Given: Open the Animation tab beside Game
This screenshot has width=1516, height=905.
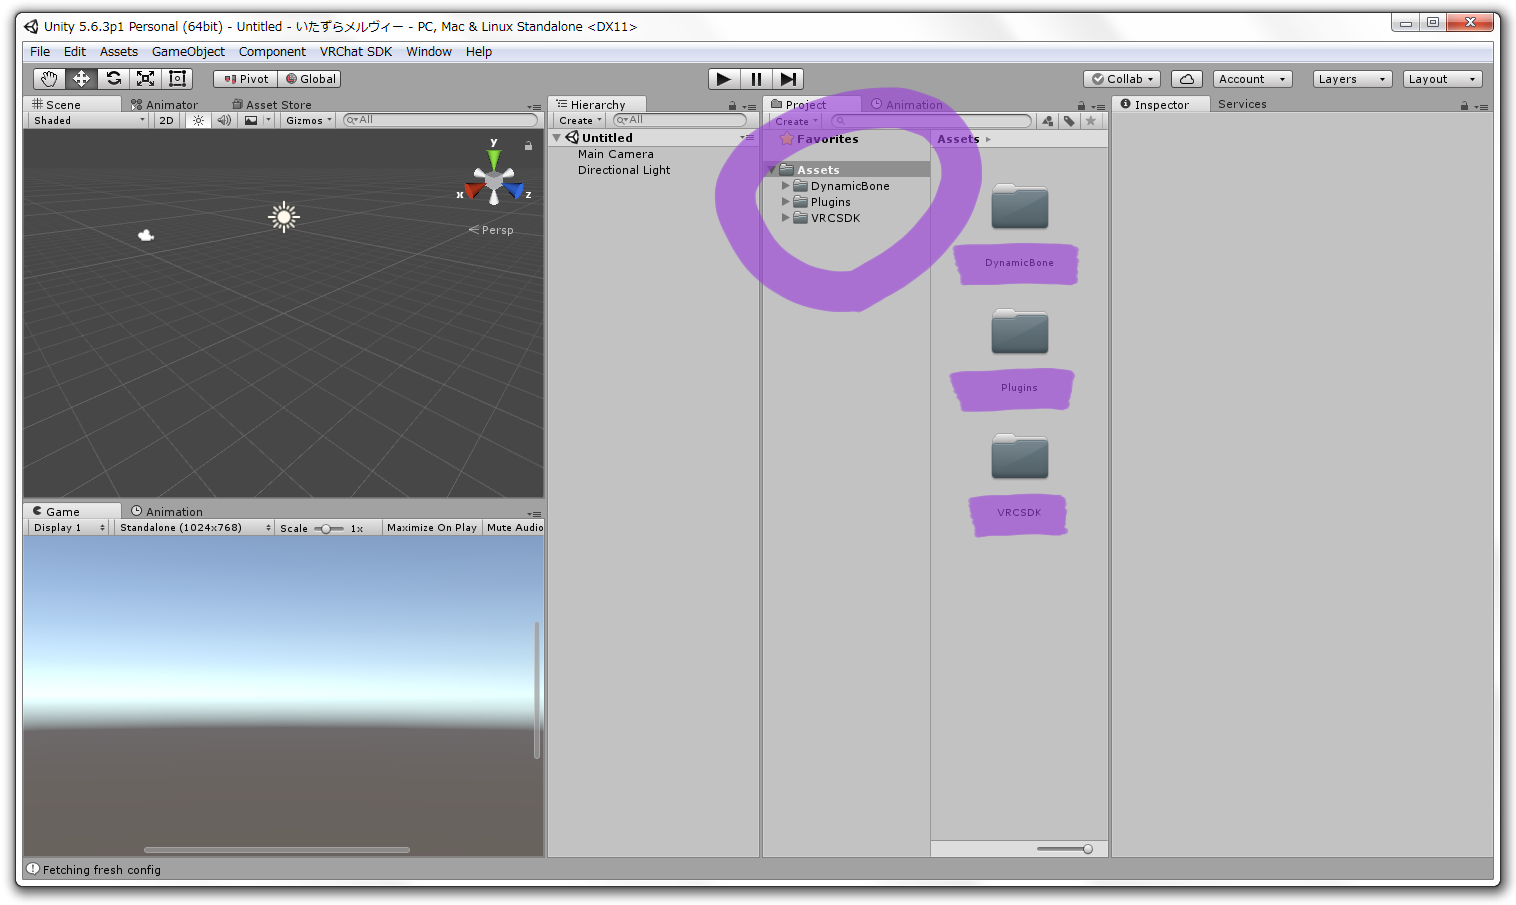Looking at the screenshot, I should pos(167,511).
